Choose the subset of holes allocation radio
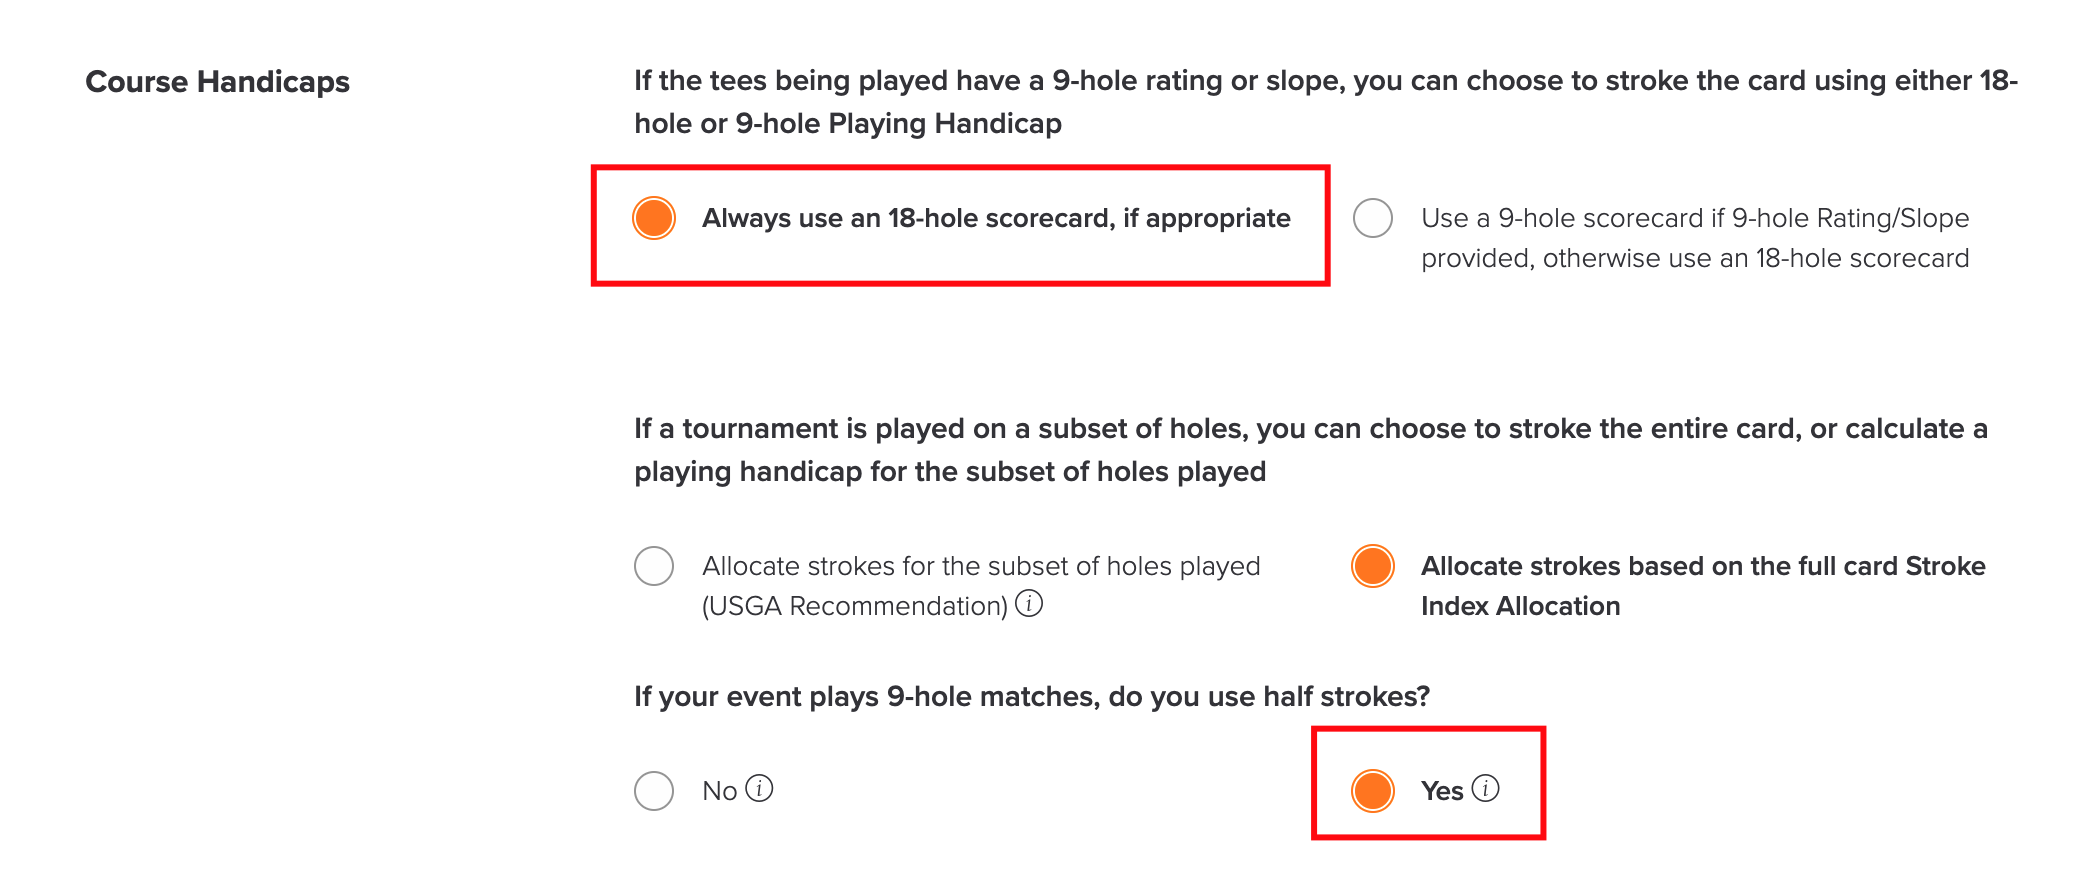This screenshot has height=878, width=2096. click(x=654, y=566)
